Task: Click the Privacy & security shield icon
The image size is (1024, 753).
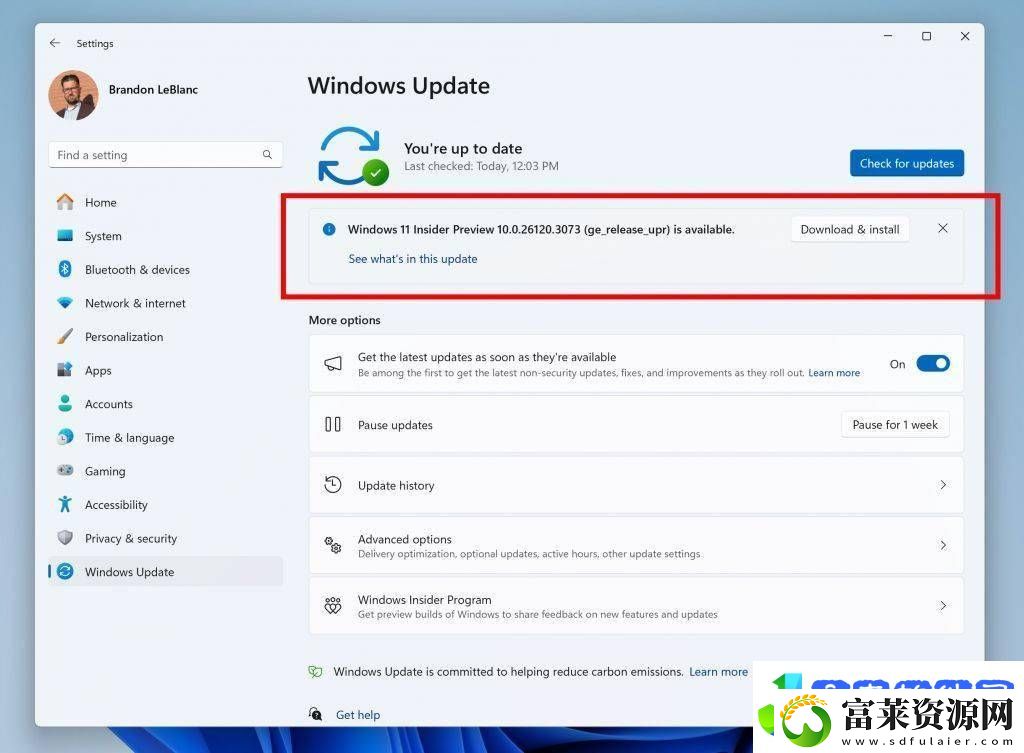Action: pyautogui.click(x=65, y=537)
